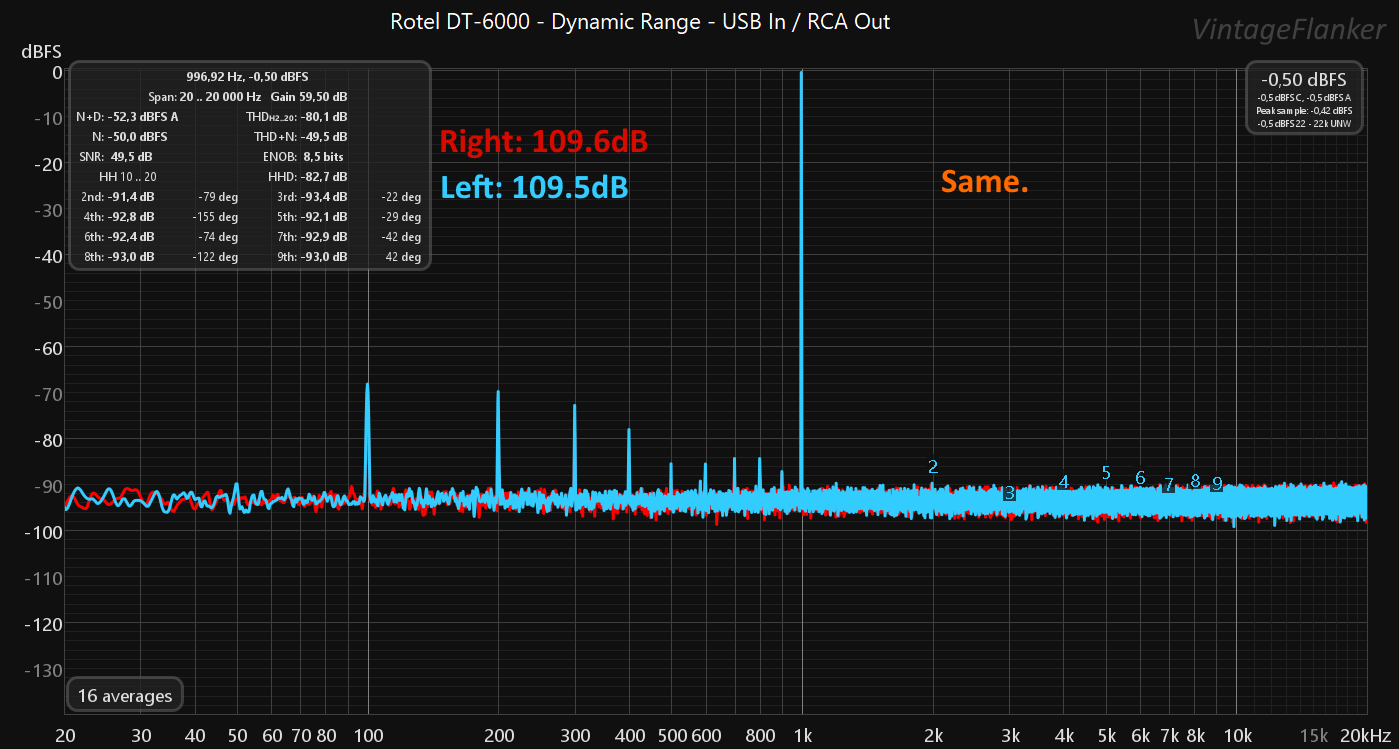Click the THD H2..20 '-80,1 dB' value
Screen dimensions: 1399x749
(x=324, y=117)
